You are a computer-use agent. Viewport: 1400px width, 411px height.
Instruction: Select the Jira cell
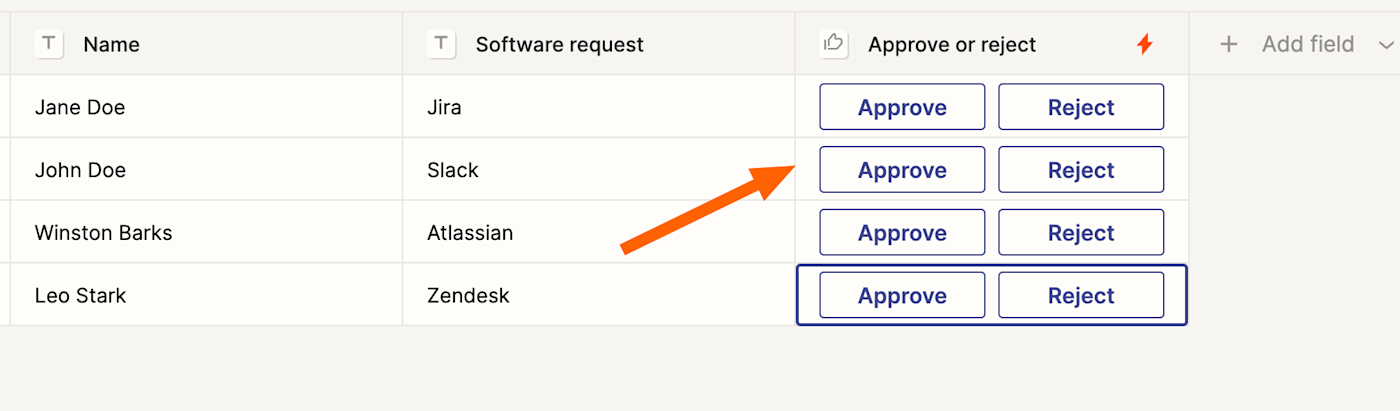pyautogui.click(x=599, y=107)
